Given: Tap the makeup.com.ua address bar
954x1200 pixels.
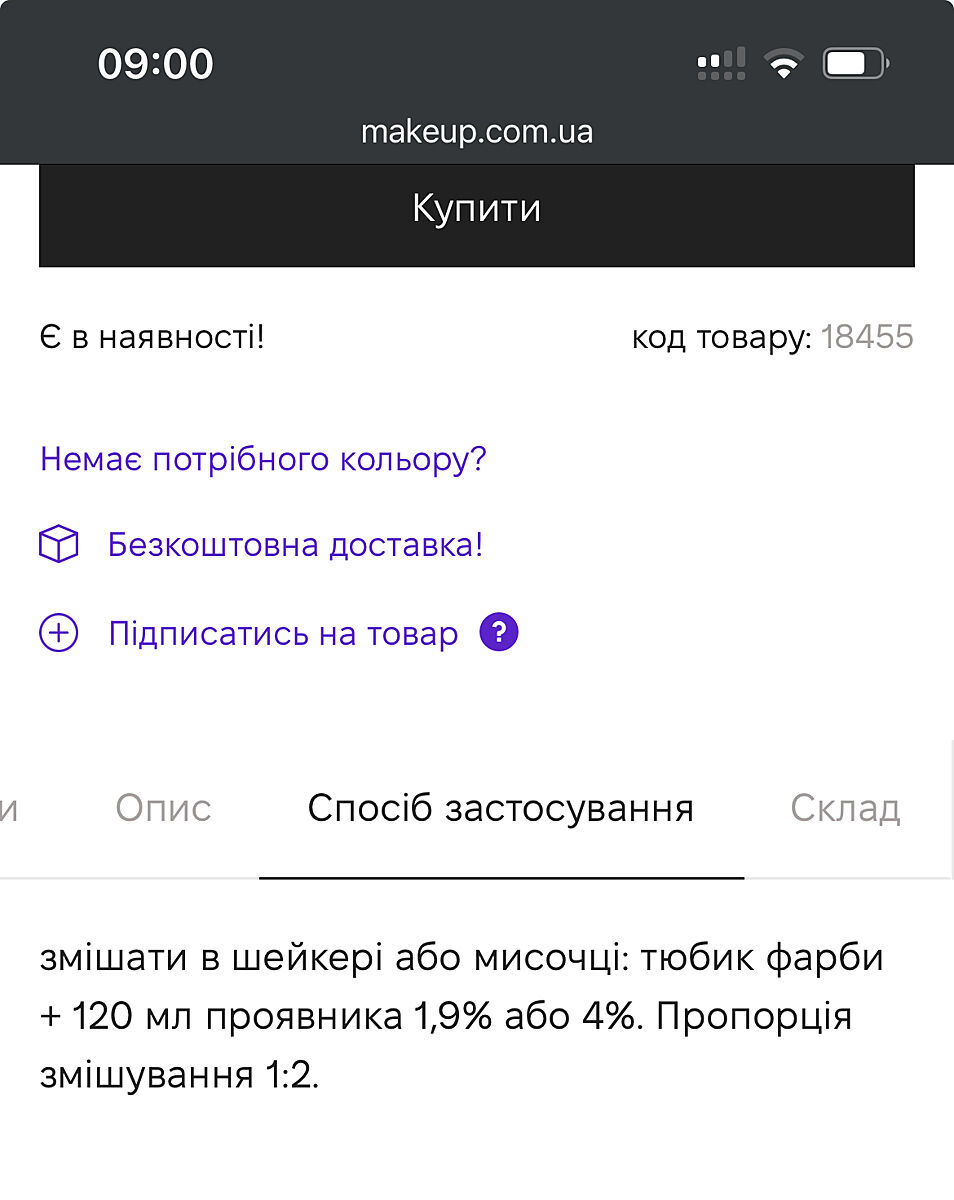Looking at the screenshot, I should click(476, 131).
